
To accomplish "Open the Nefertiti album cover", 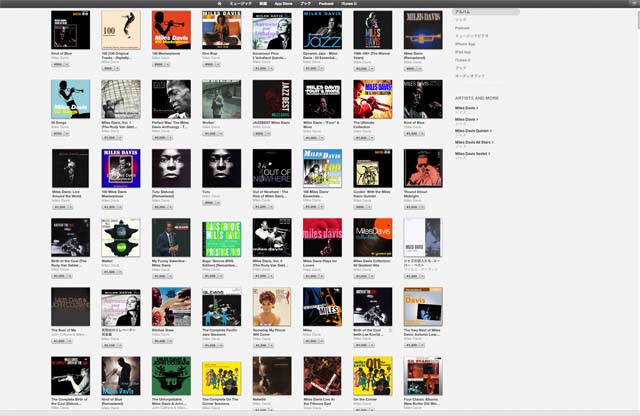I will (272, 376).
